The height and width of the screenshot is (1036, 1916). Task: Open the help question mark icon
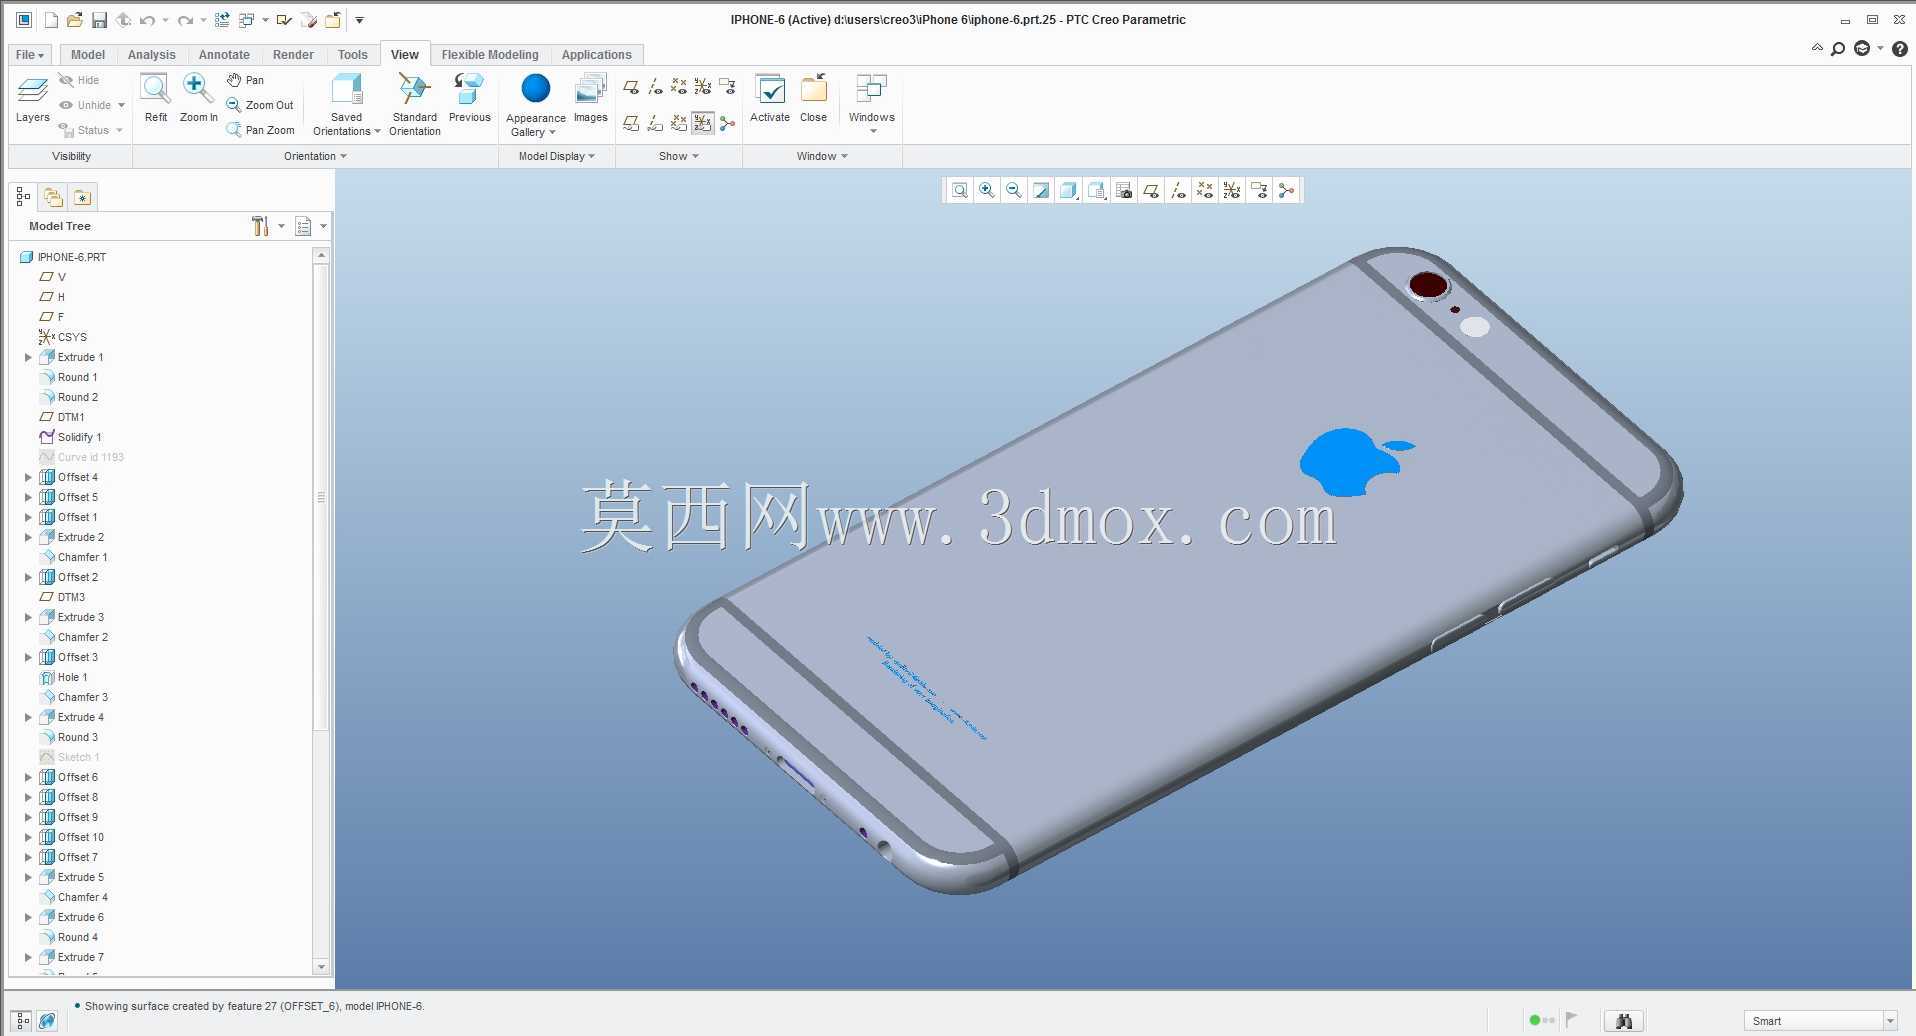point(1900,49)
